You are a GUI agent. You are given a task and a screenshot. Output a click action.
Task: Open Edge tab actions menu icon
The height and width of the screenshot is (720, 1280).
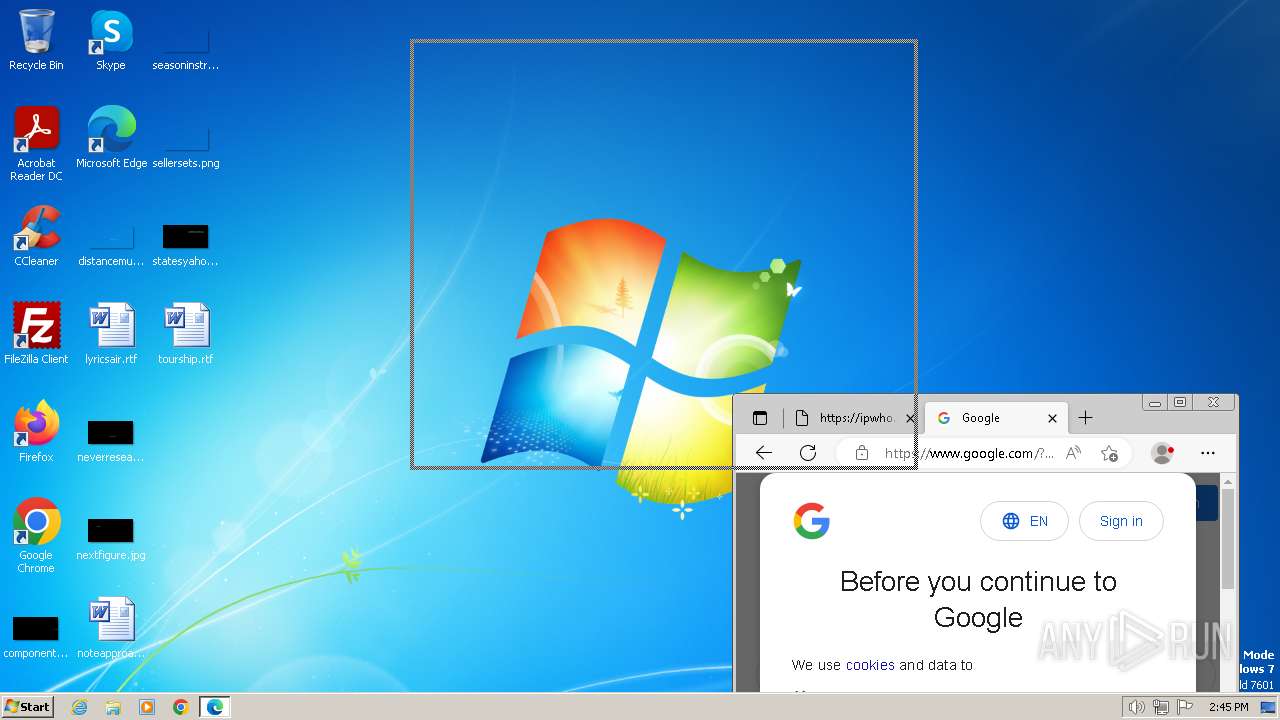tap(760, 418)
